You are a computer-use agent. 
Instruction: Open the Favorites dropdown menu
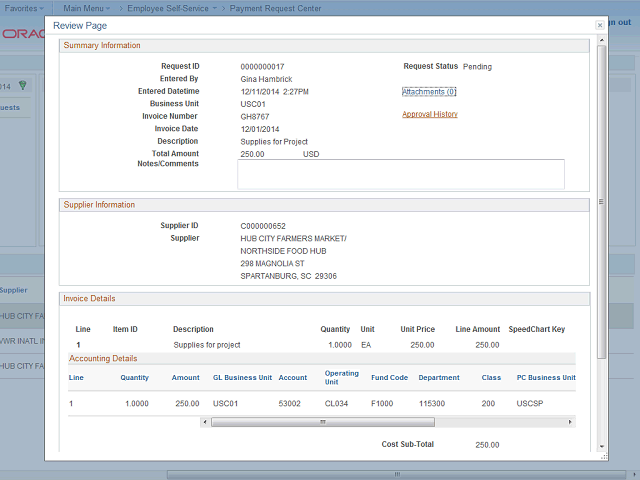click(22, 7)
